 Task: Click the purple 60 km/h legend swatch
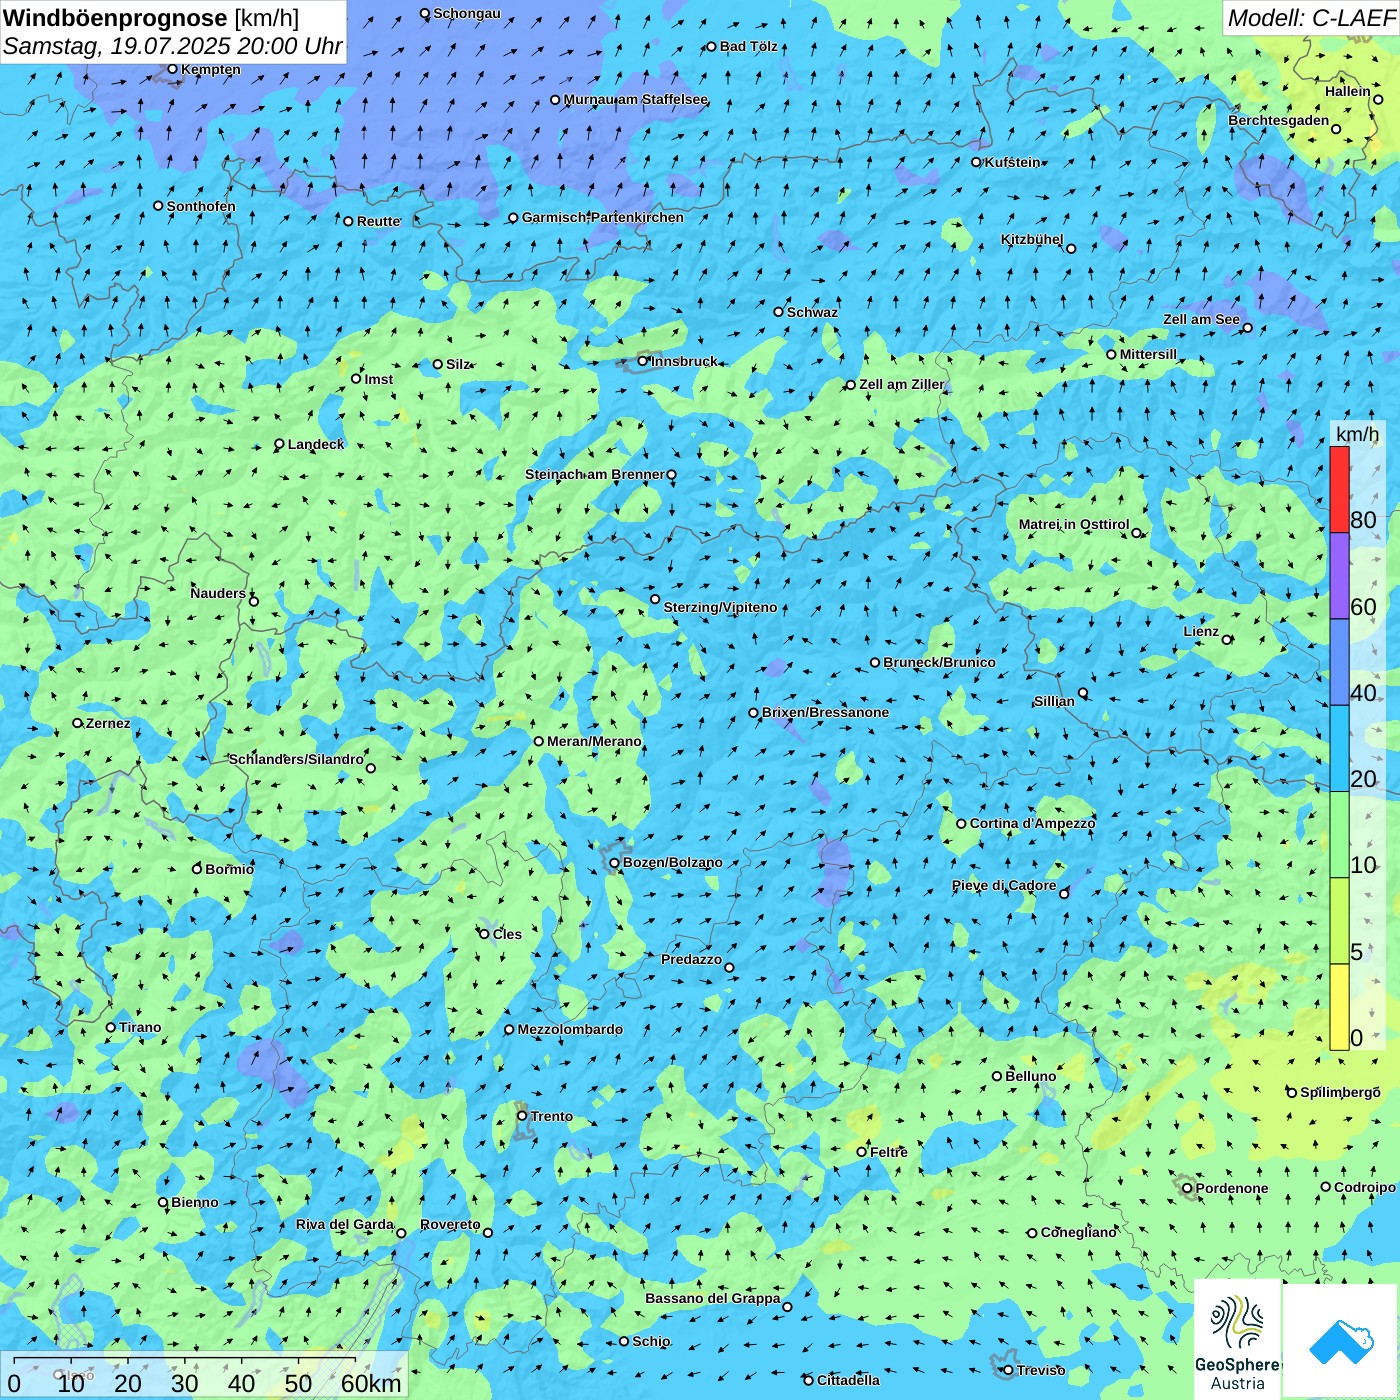pyautogui.click(x=1339, y=576)
